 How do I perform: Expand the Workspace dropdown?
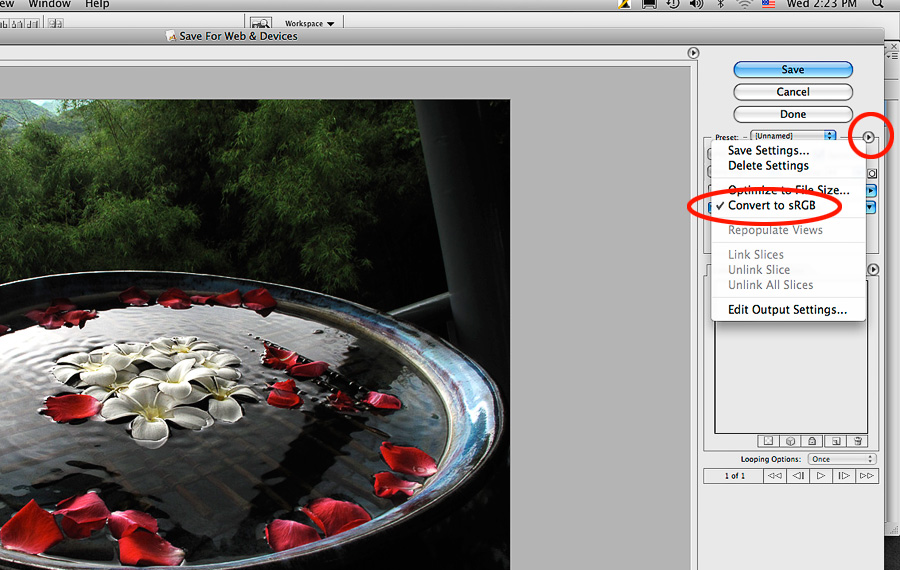coord(309,23)
